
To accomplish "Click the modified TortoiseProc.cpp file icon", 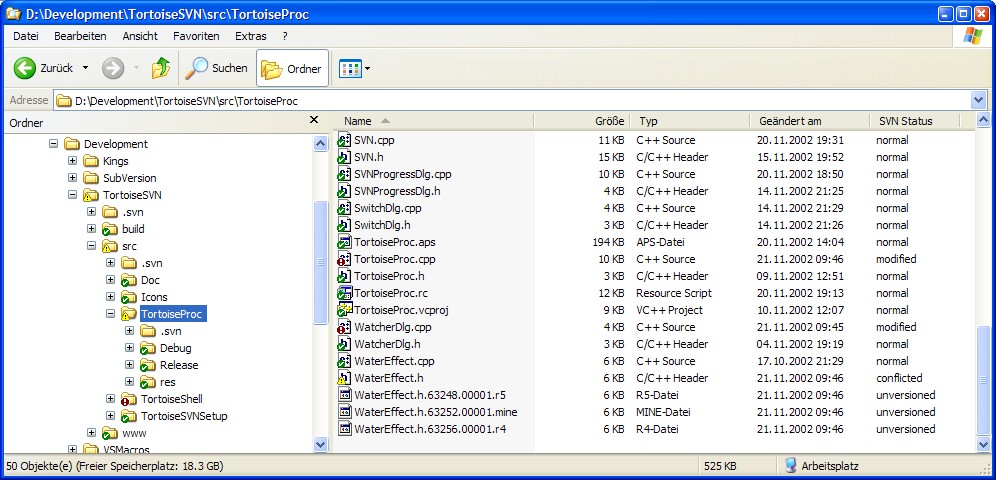I will (x=344, y=259).
